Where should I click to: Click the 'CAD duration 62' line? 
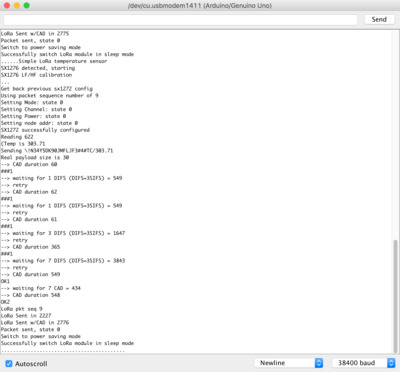click(x=29, y=192)
